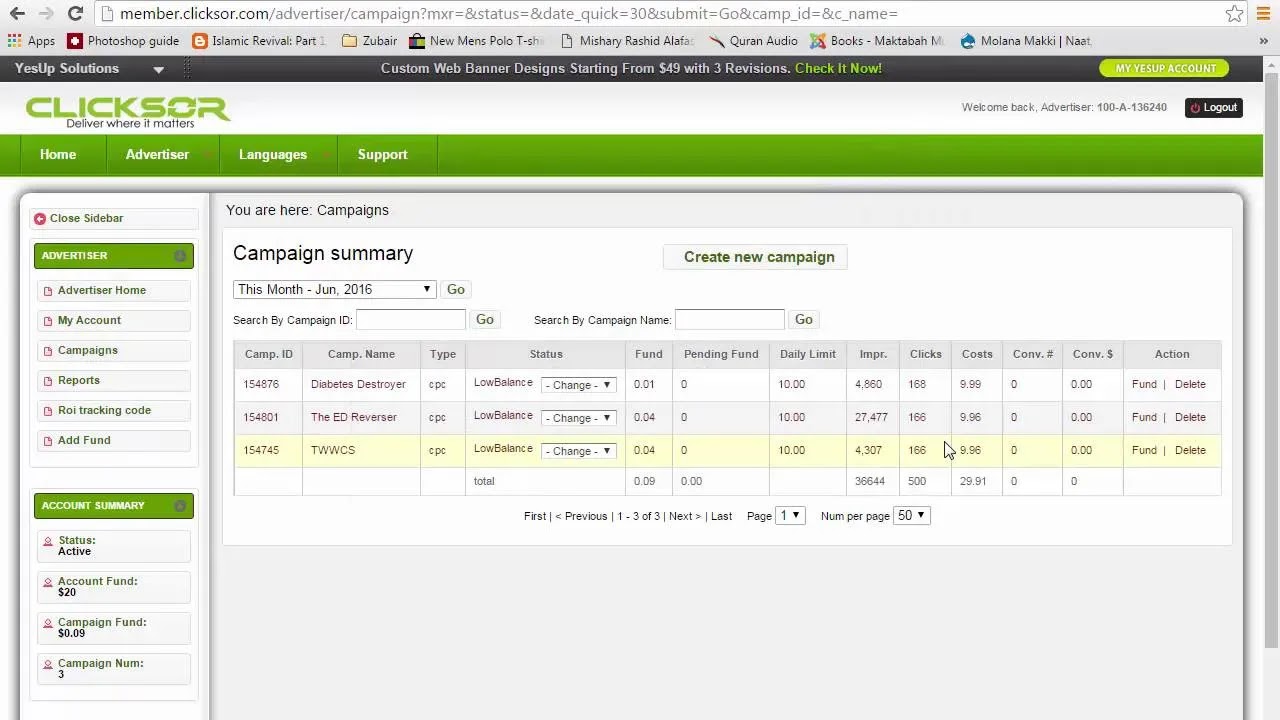
Task: Click Go next to Campaign ID search
Action: tap(484, 319)
